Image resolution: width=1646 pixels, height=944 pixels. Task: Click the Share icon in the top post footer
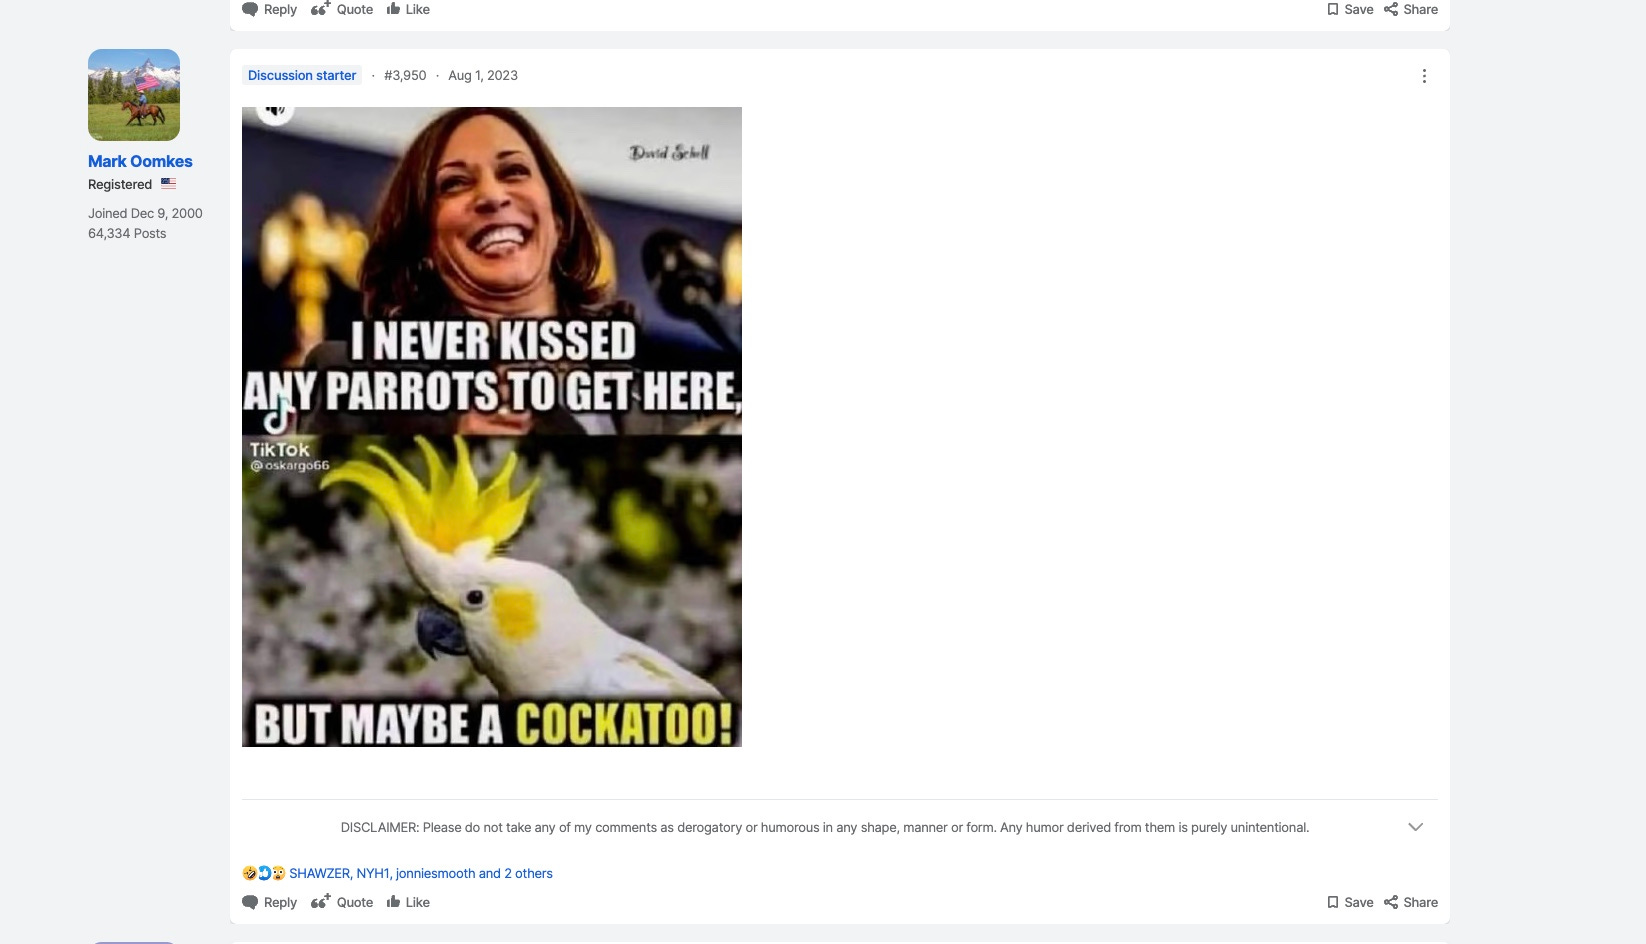[1391, 9]
